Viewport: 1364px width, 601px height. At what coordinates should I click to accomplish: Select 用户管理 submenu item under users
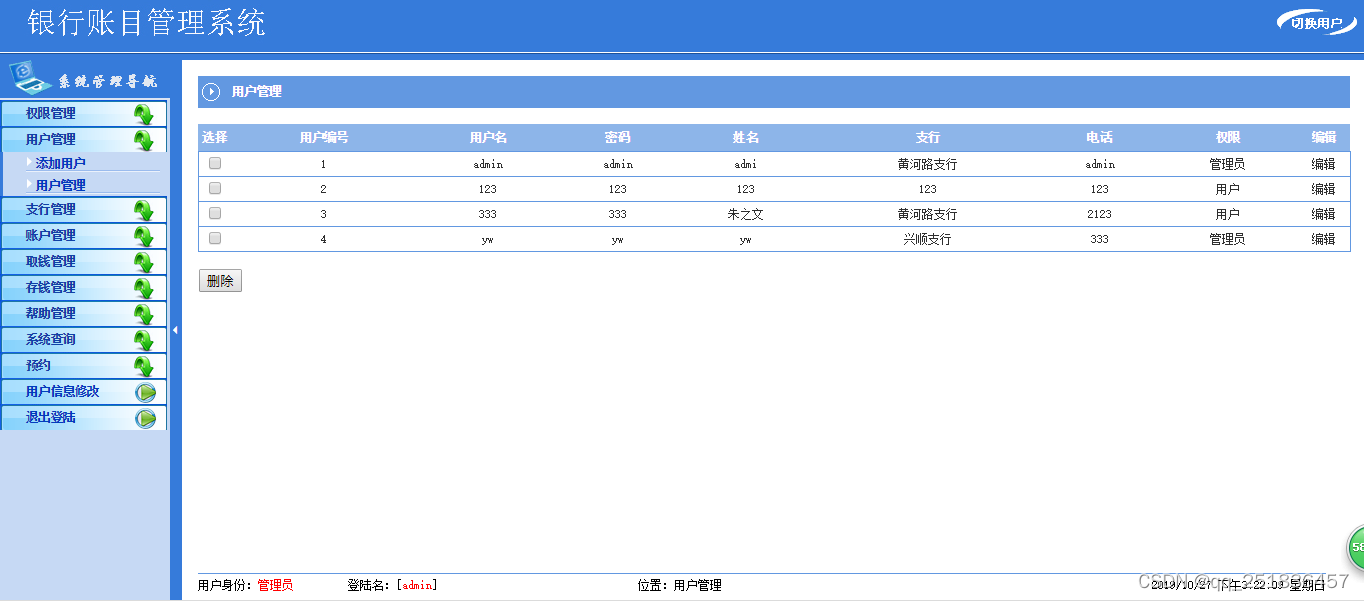tap(61, 185)
